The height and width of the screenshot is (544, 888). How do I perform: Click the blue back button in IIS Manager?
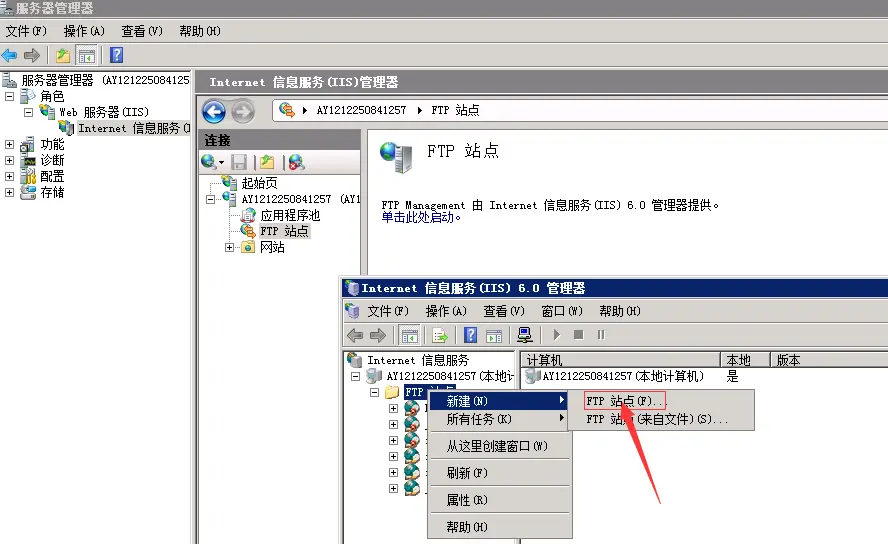pos(214,112)
